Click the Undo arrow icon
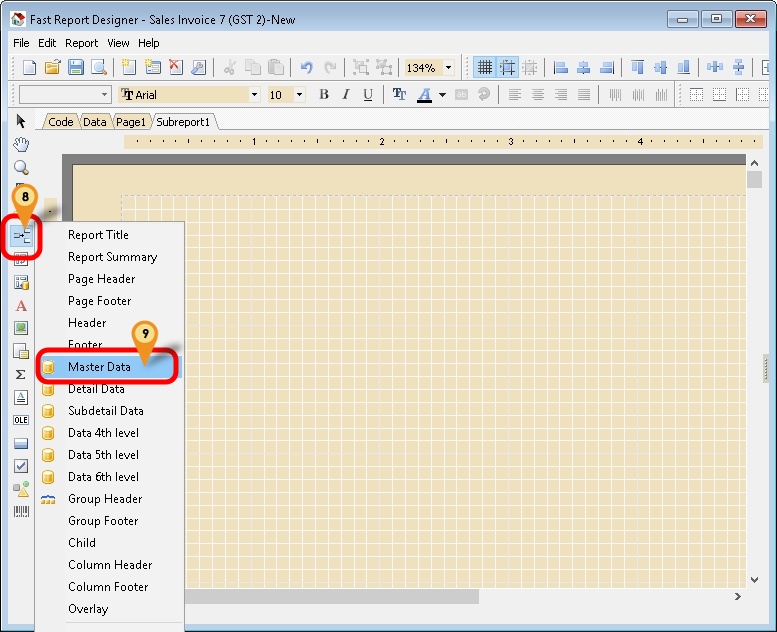The image size is (777, 632). pos(307,68)
